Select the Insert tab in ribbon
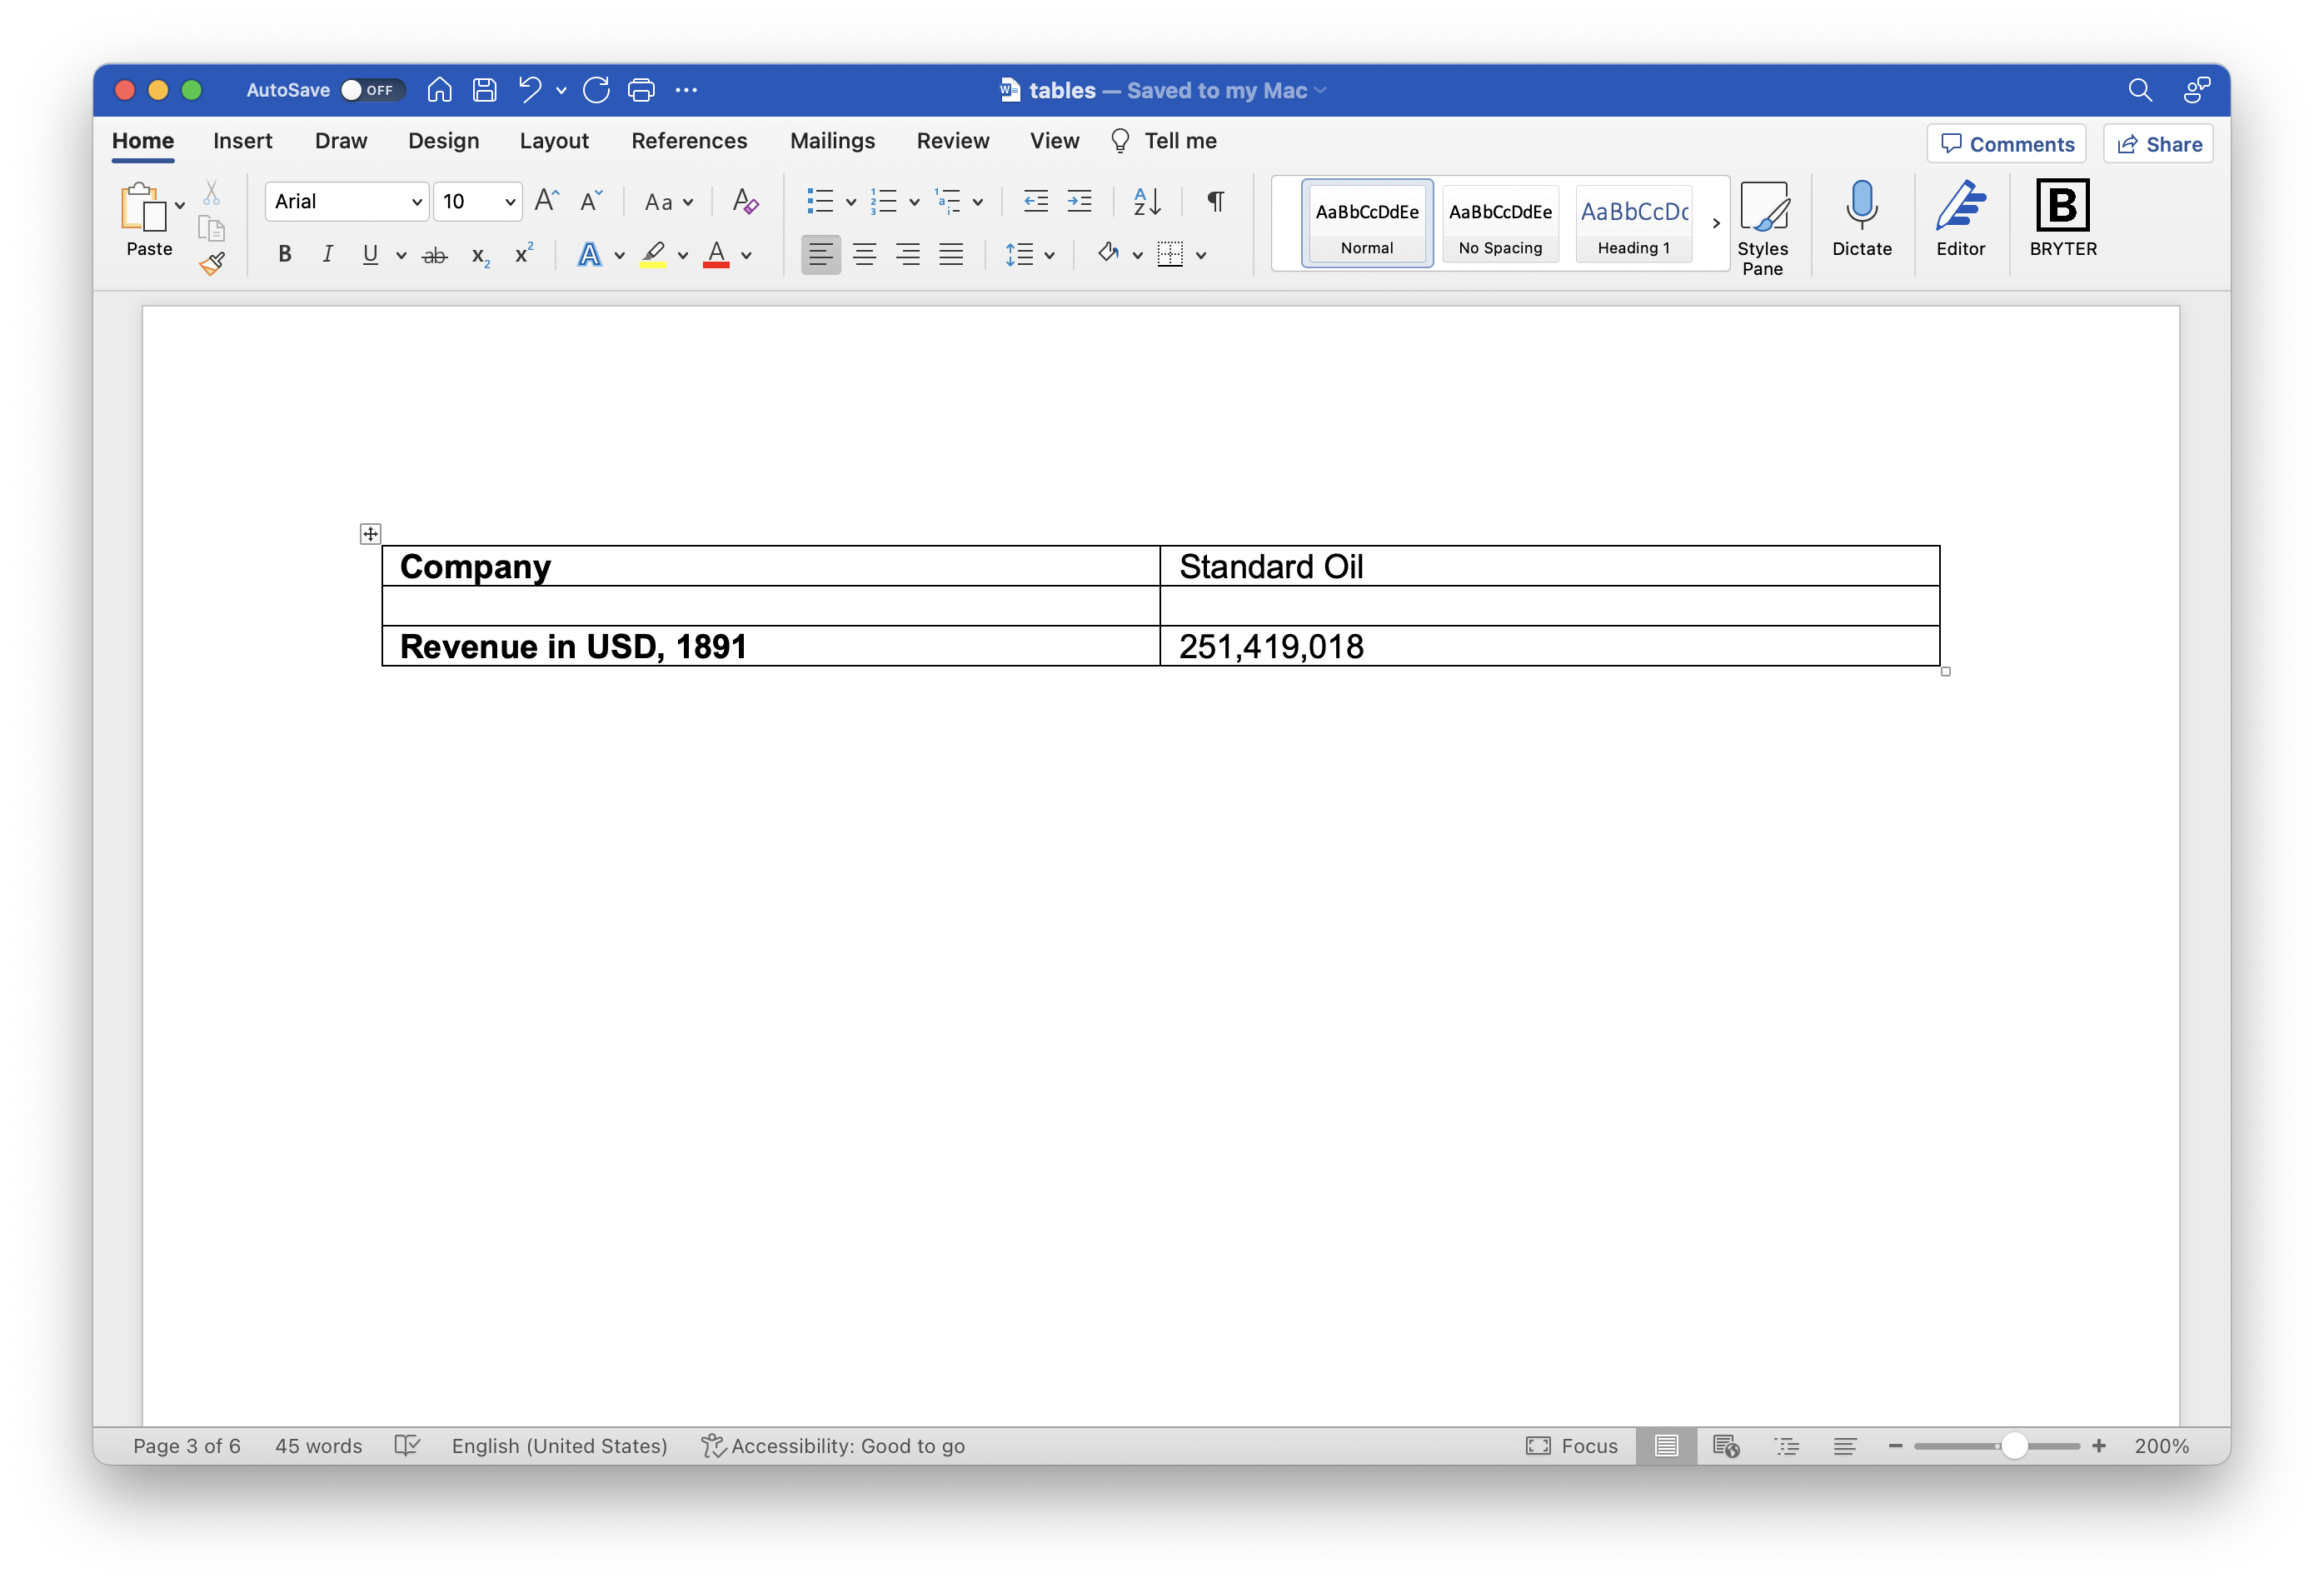 (x=242, y=139)
